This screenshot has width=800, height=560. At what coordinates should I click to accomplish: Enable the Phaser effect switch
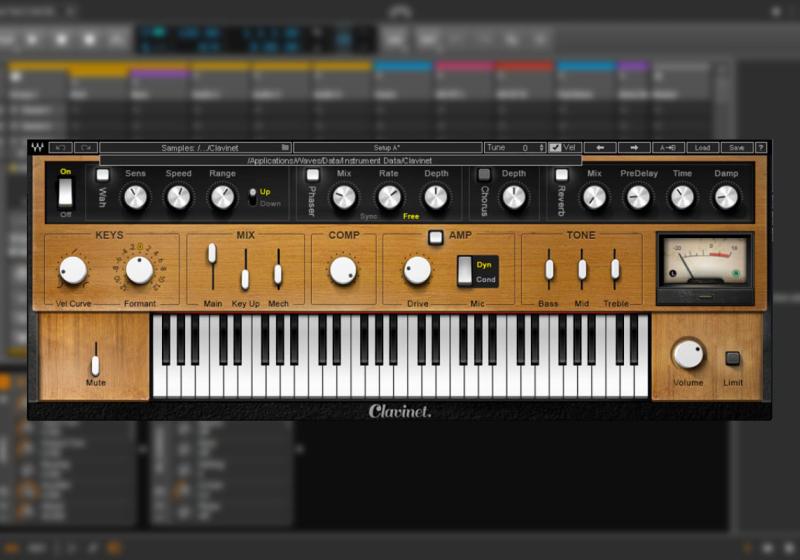tap(312, 175)
